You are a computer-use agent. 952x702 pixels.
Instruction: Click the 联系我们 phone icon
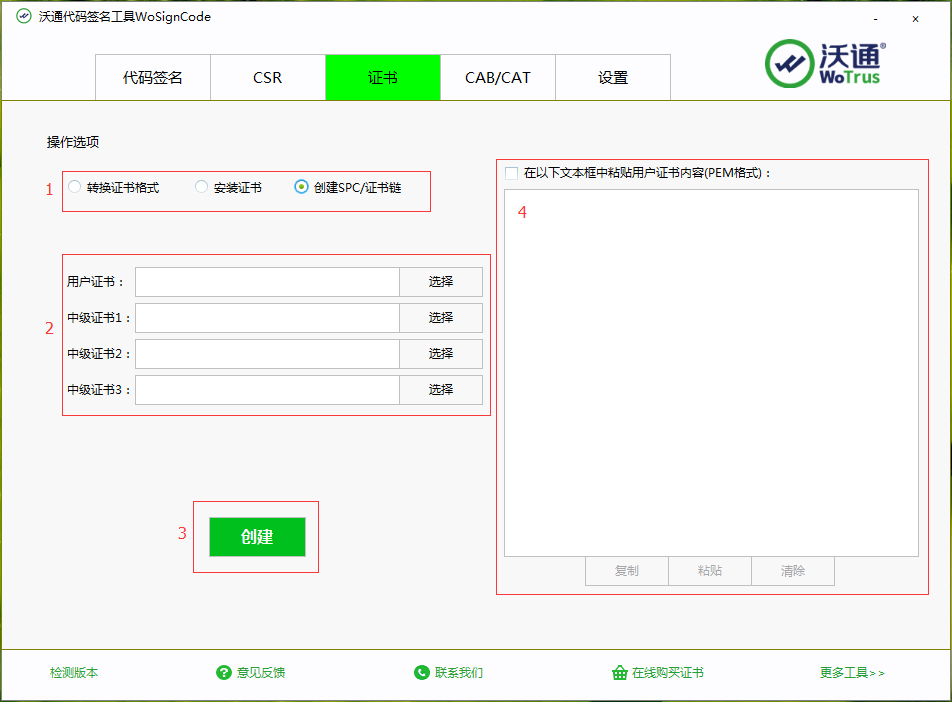422,673
